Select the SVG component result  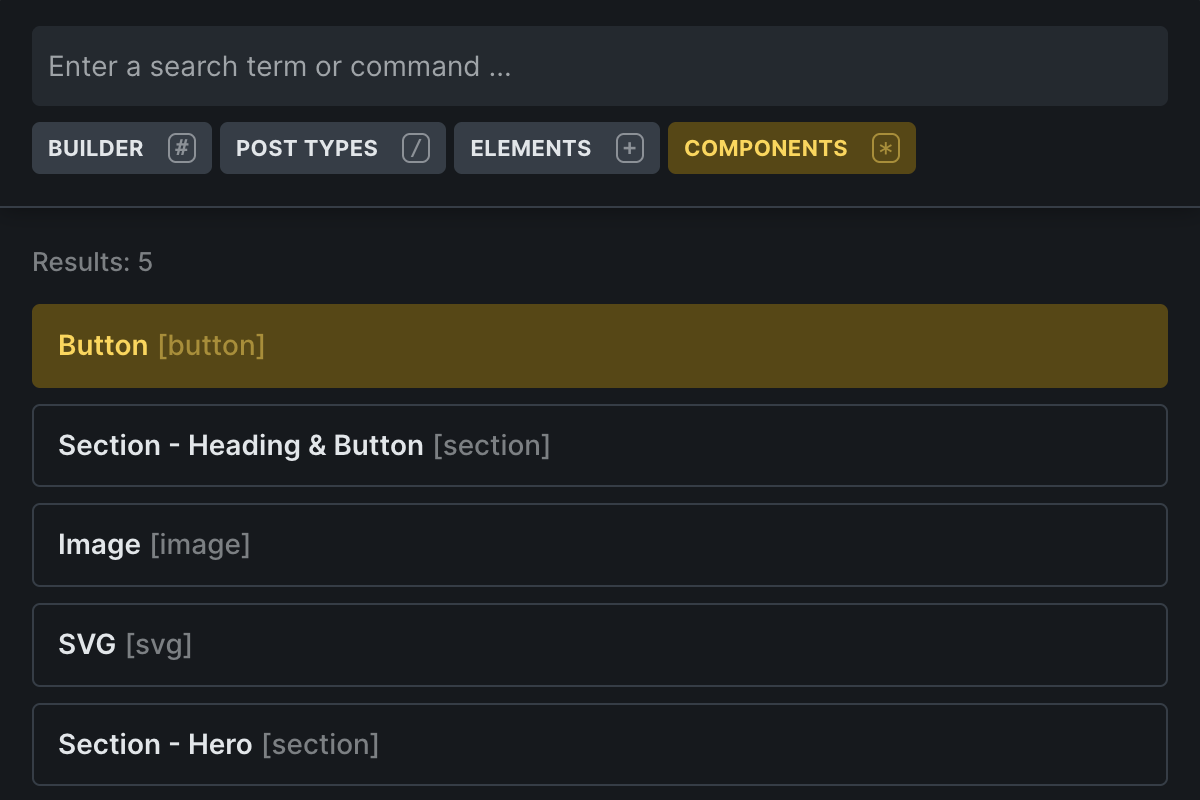coord(600,645)
